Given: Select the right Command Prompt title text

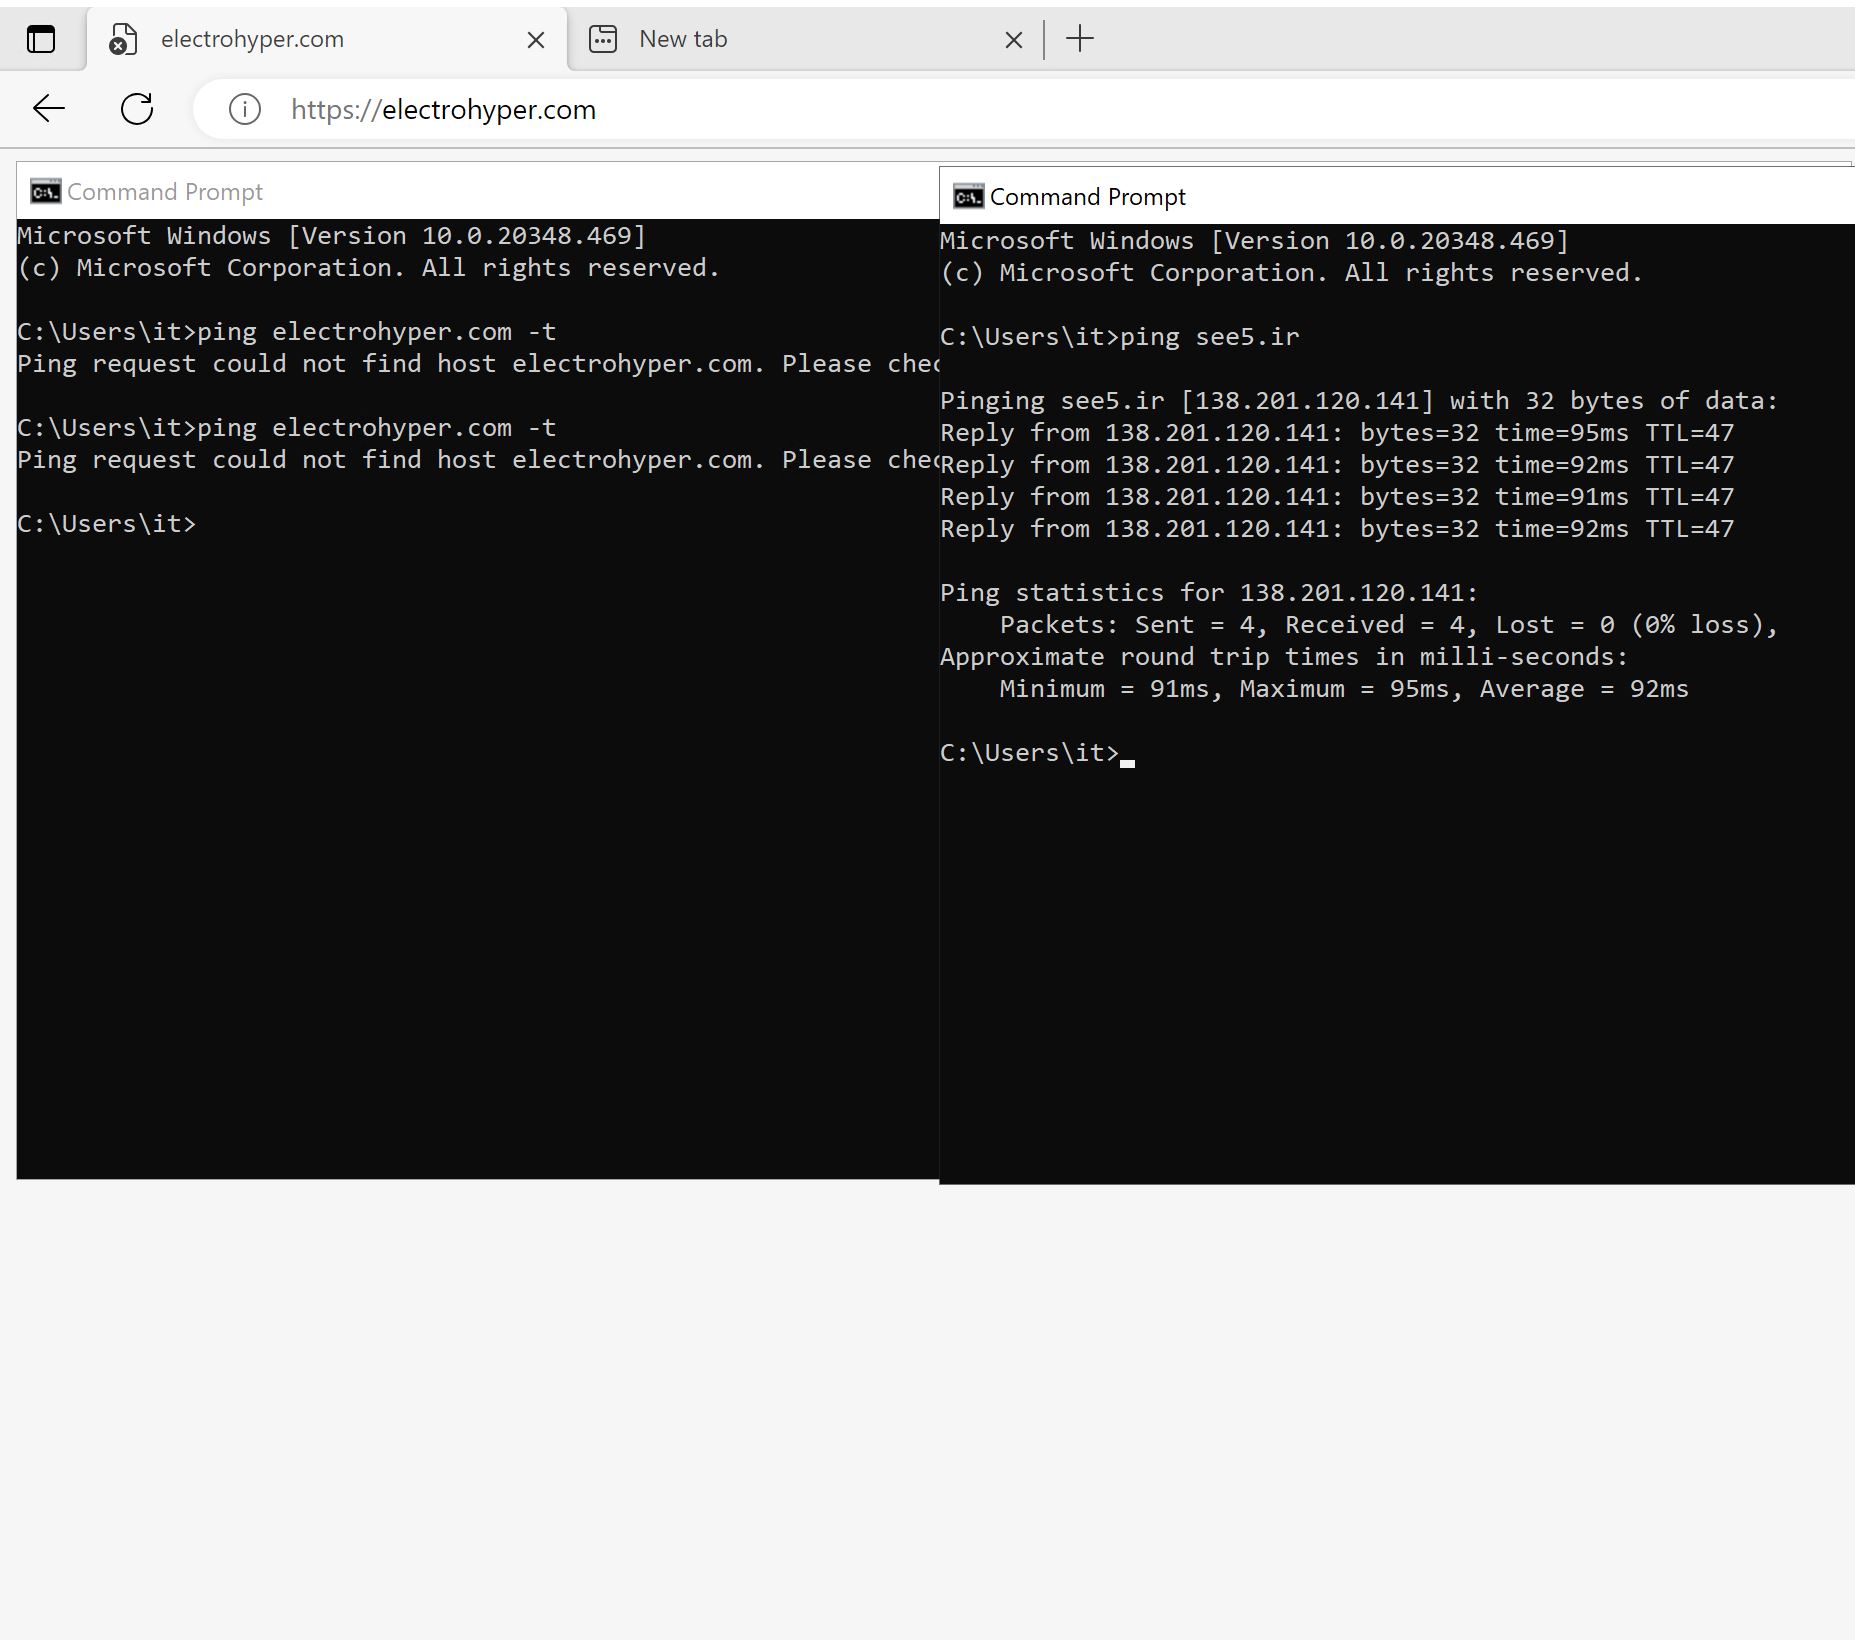Looking at the screenshot, I should point(1087,197).
